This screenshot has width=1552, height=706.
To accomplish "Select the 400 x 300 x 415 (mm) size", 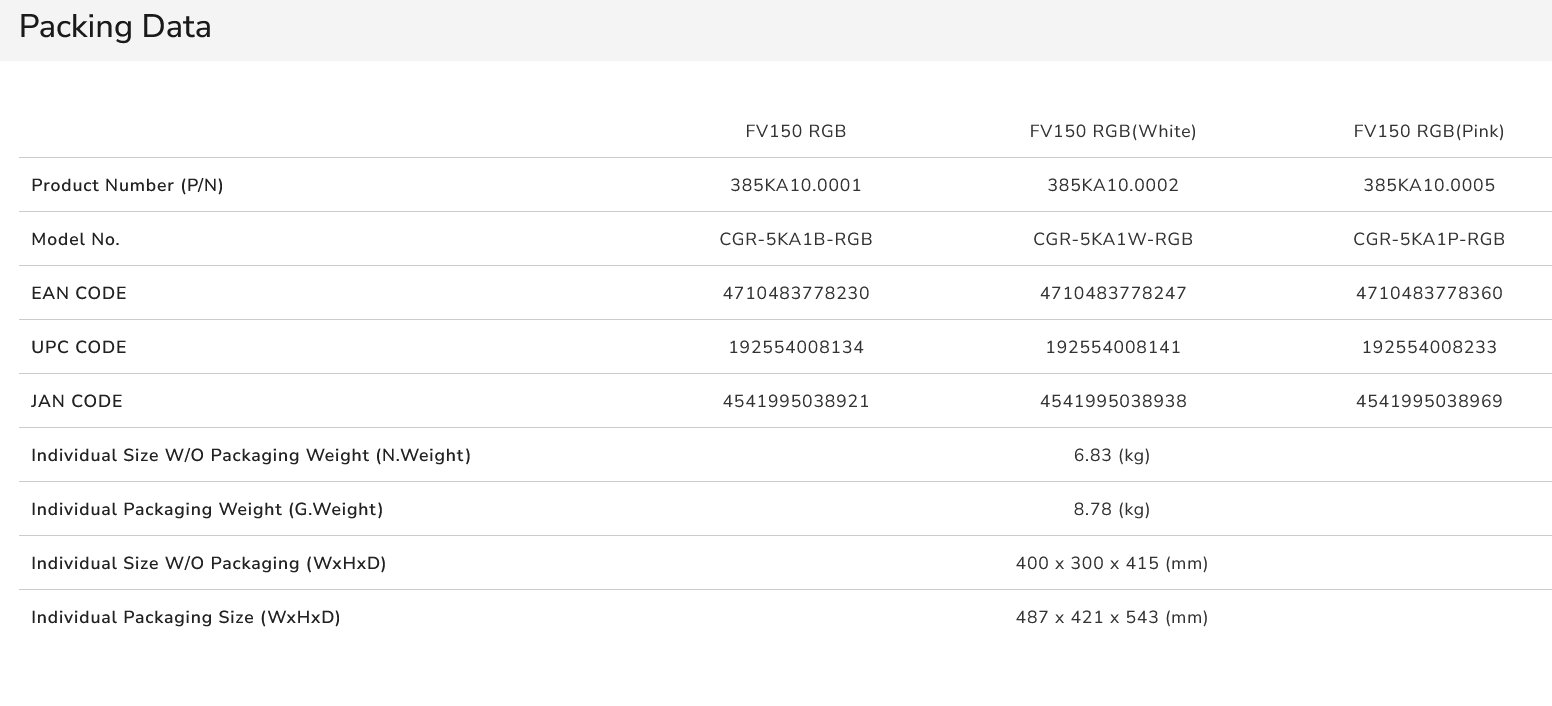I will 1112,563.
